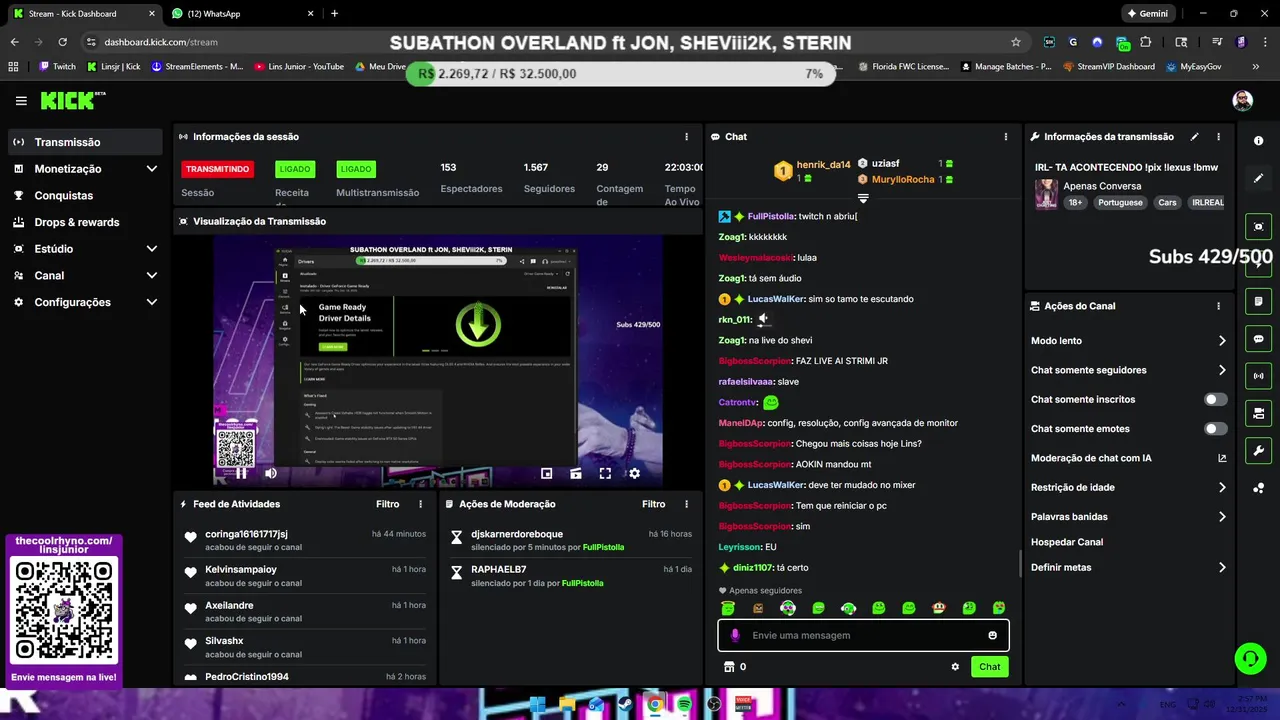Screen dimensions: 1280x720
Task: Pause the stream preview
Action: coord(241,474)
